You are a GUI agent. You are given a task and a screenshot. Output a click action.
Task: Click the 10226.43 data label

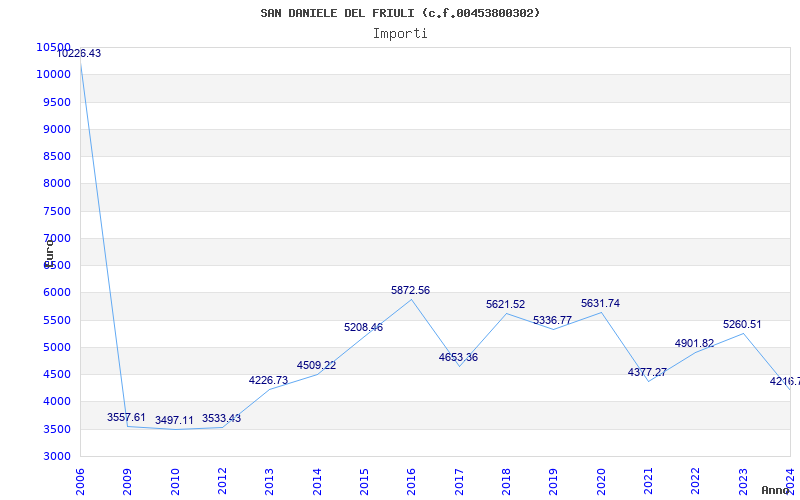(x=79, y=54)
